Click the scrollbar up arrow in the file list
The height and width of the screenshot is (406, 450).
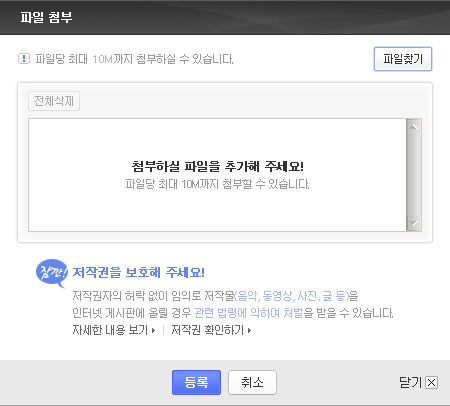(414, 126)
